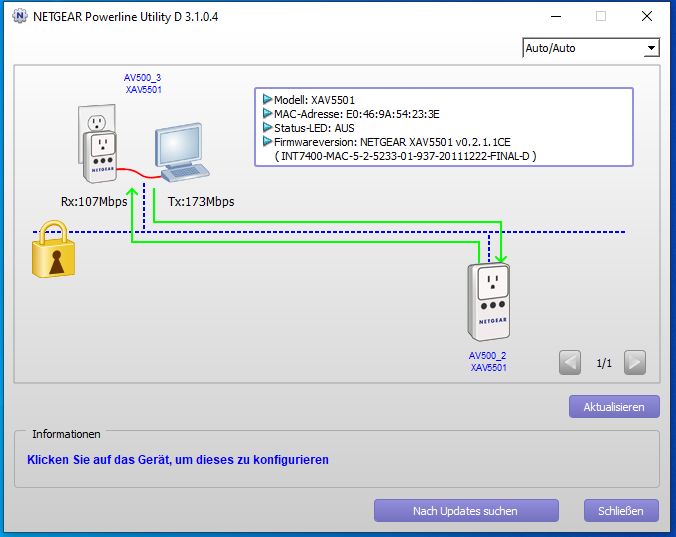Click the Firmwareversion NETGEAR XAV5501 text
The height and width of the screenshot is (537, 676).
coord(392,142)
